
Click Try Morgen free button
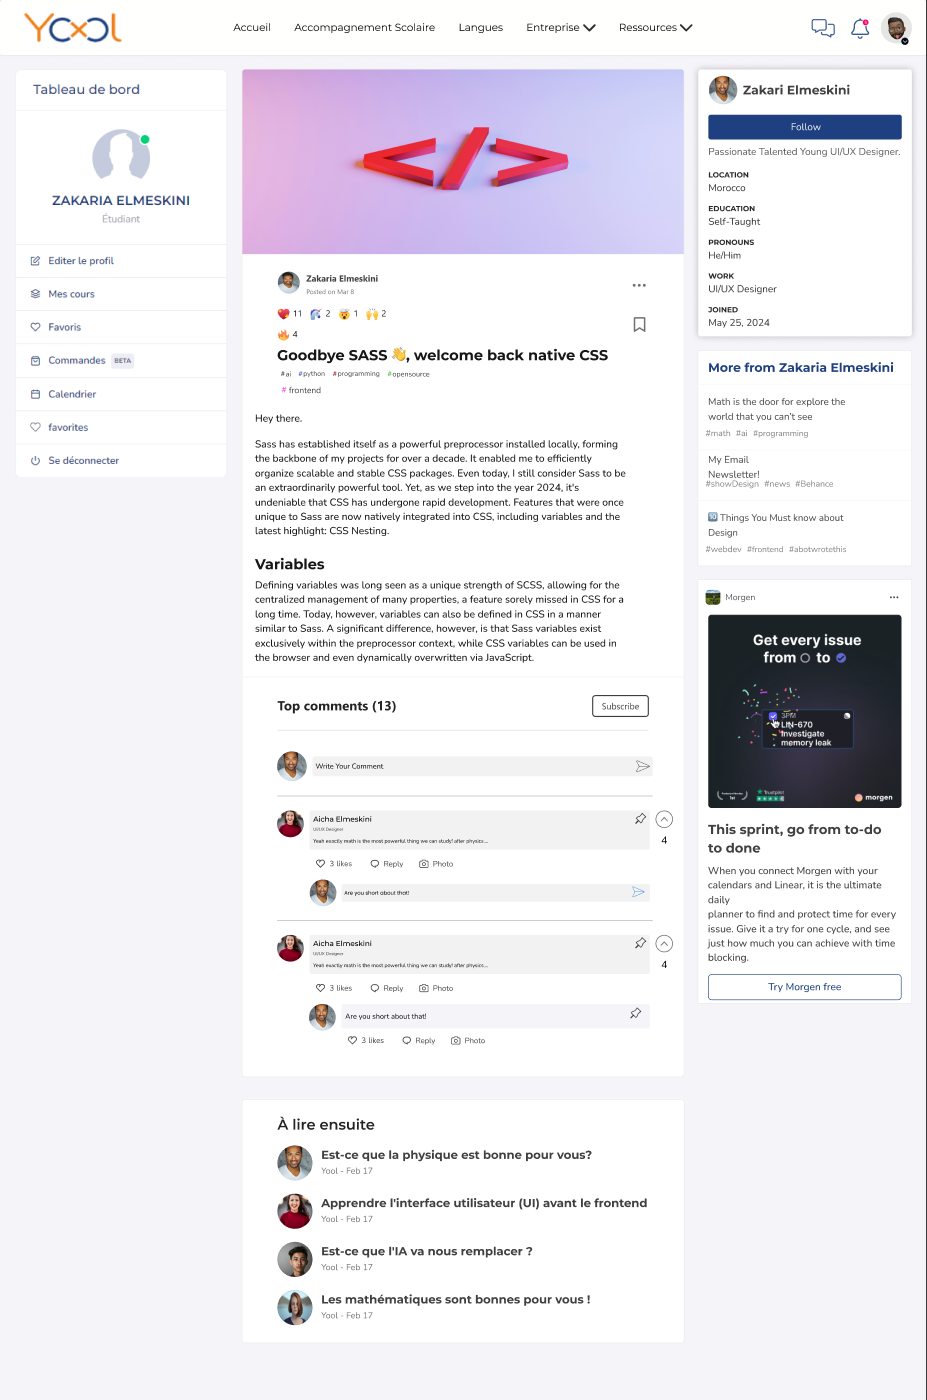click(x=805, y=987)
